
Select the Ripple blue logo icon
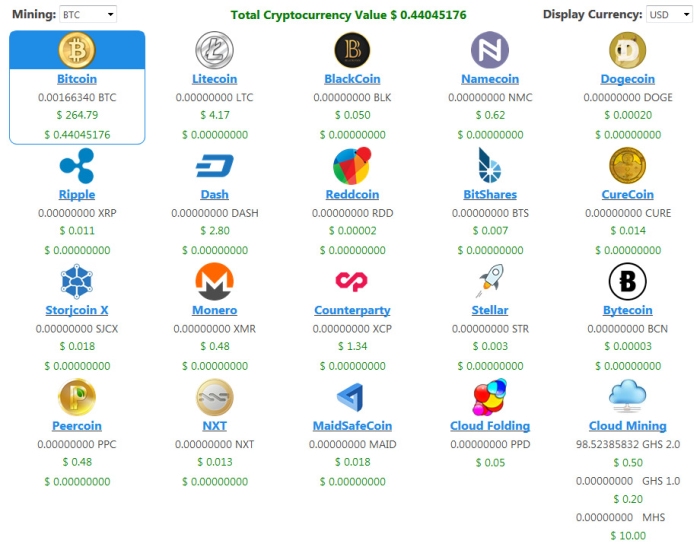tap(77, 166)
